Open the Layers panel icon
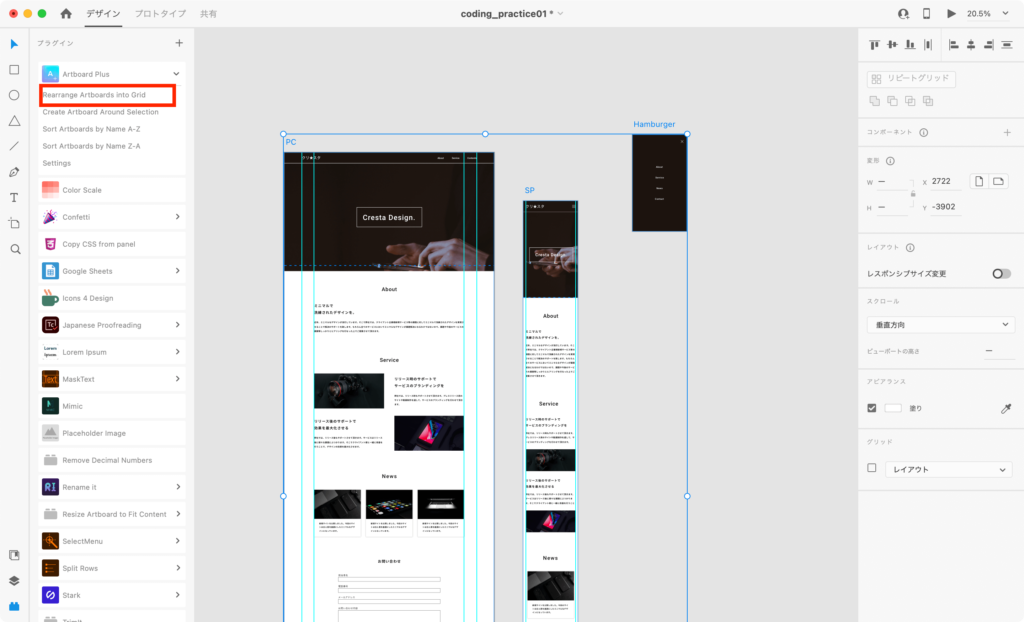Image resolution: width=1024 pixels, height=622 pixels. click(x=14, y=580)
